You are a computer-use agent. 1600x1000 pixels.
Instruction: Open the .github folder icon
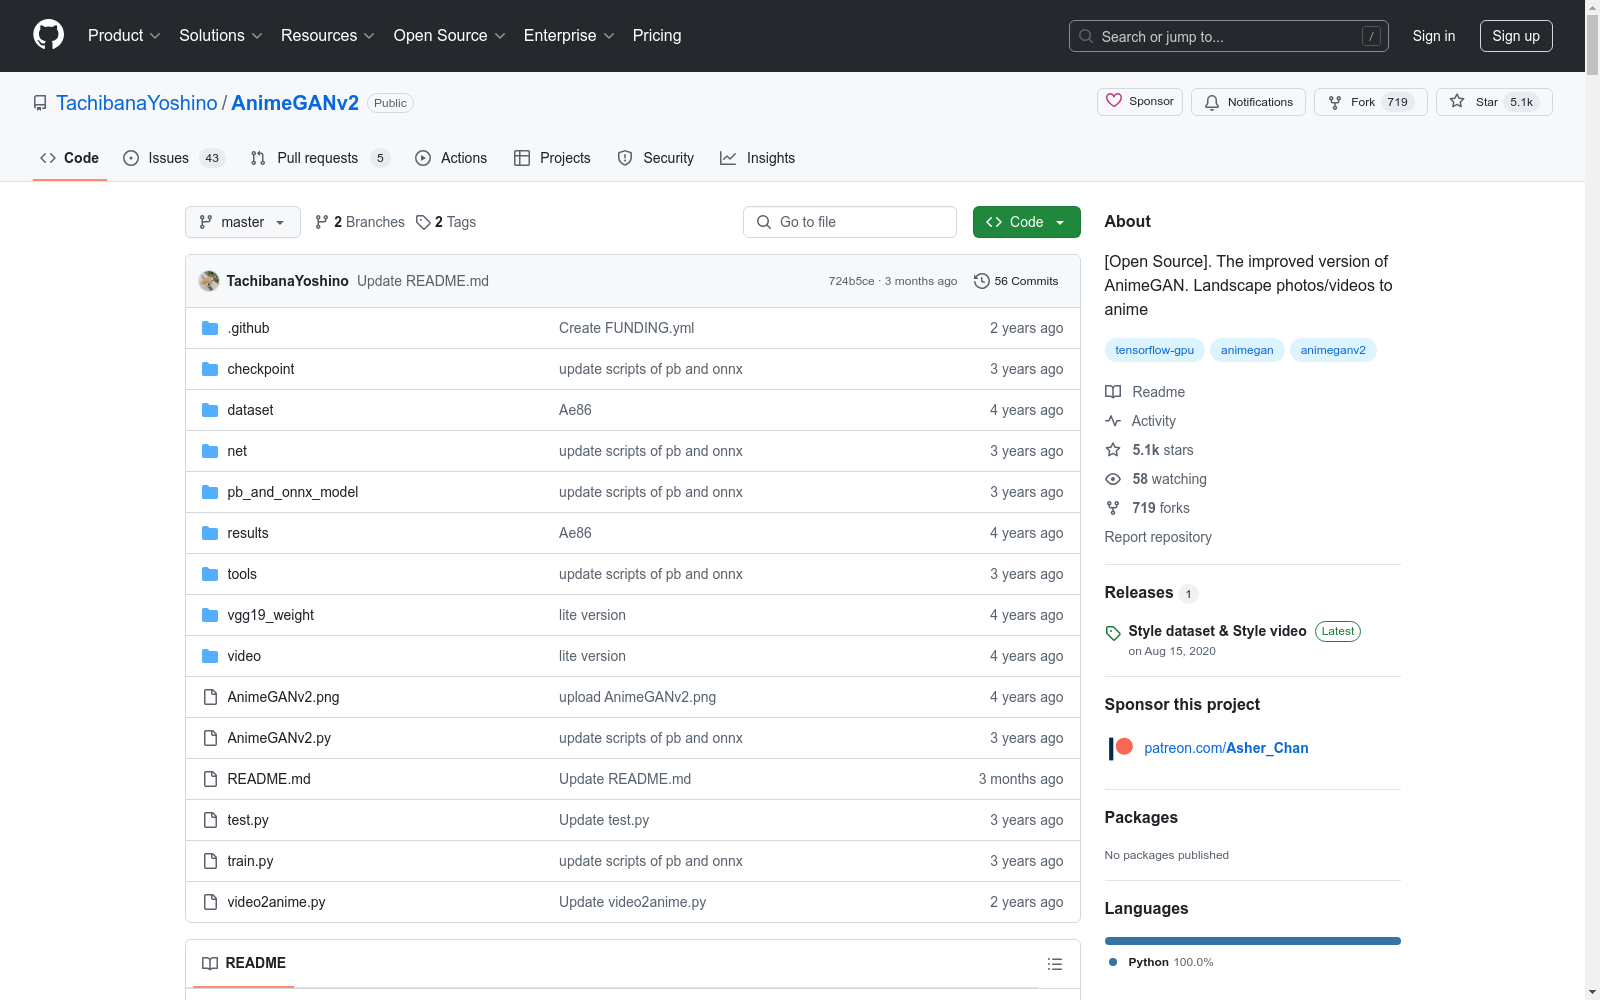point(210,328)
